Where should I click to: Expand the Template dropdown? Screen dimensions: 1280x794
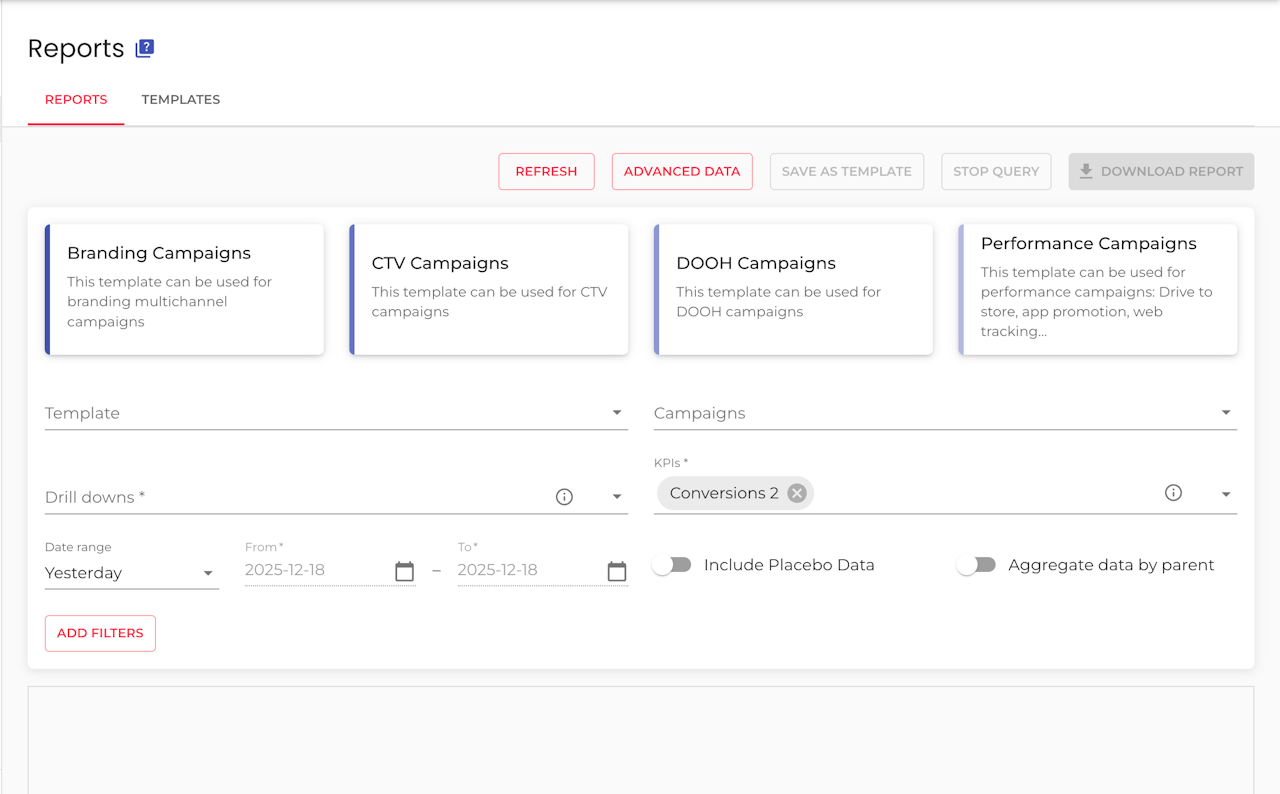(617, 413)
